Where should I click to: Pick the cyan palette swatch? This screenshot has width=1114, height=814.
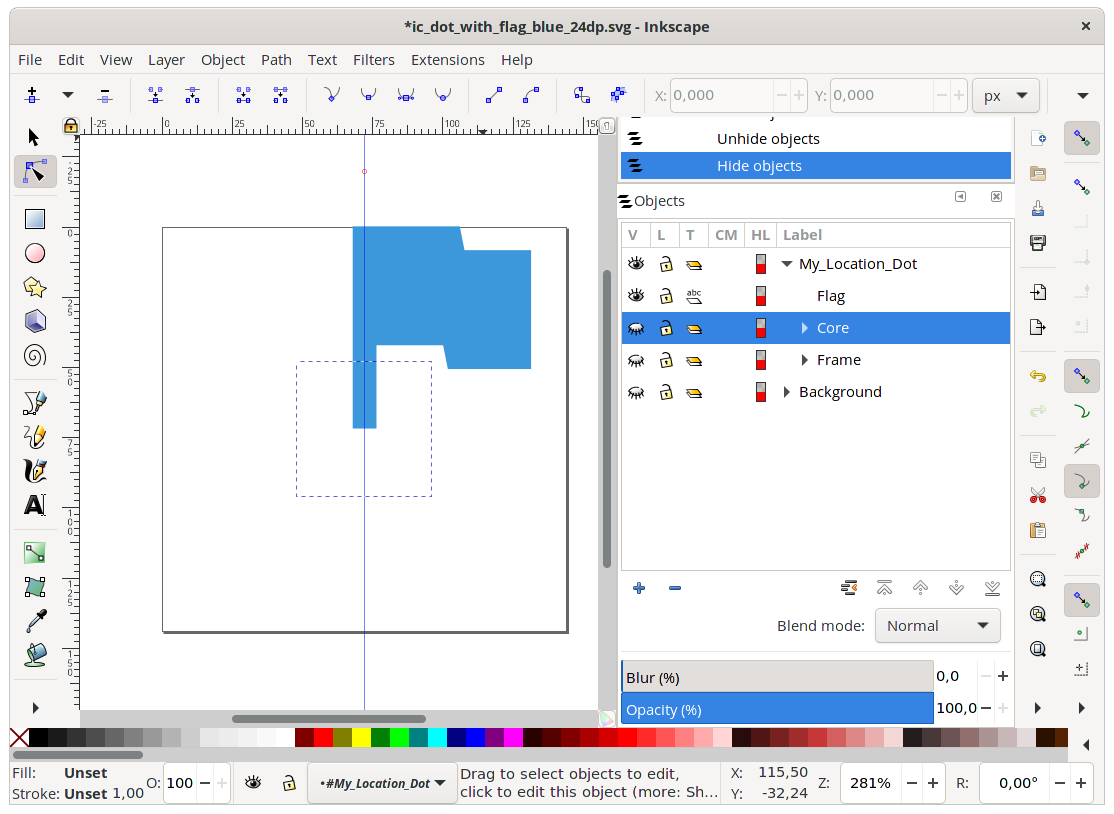pyautogui.click(x=437, y=737)
